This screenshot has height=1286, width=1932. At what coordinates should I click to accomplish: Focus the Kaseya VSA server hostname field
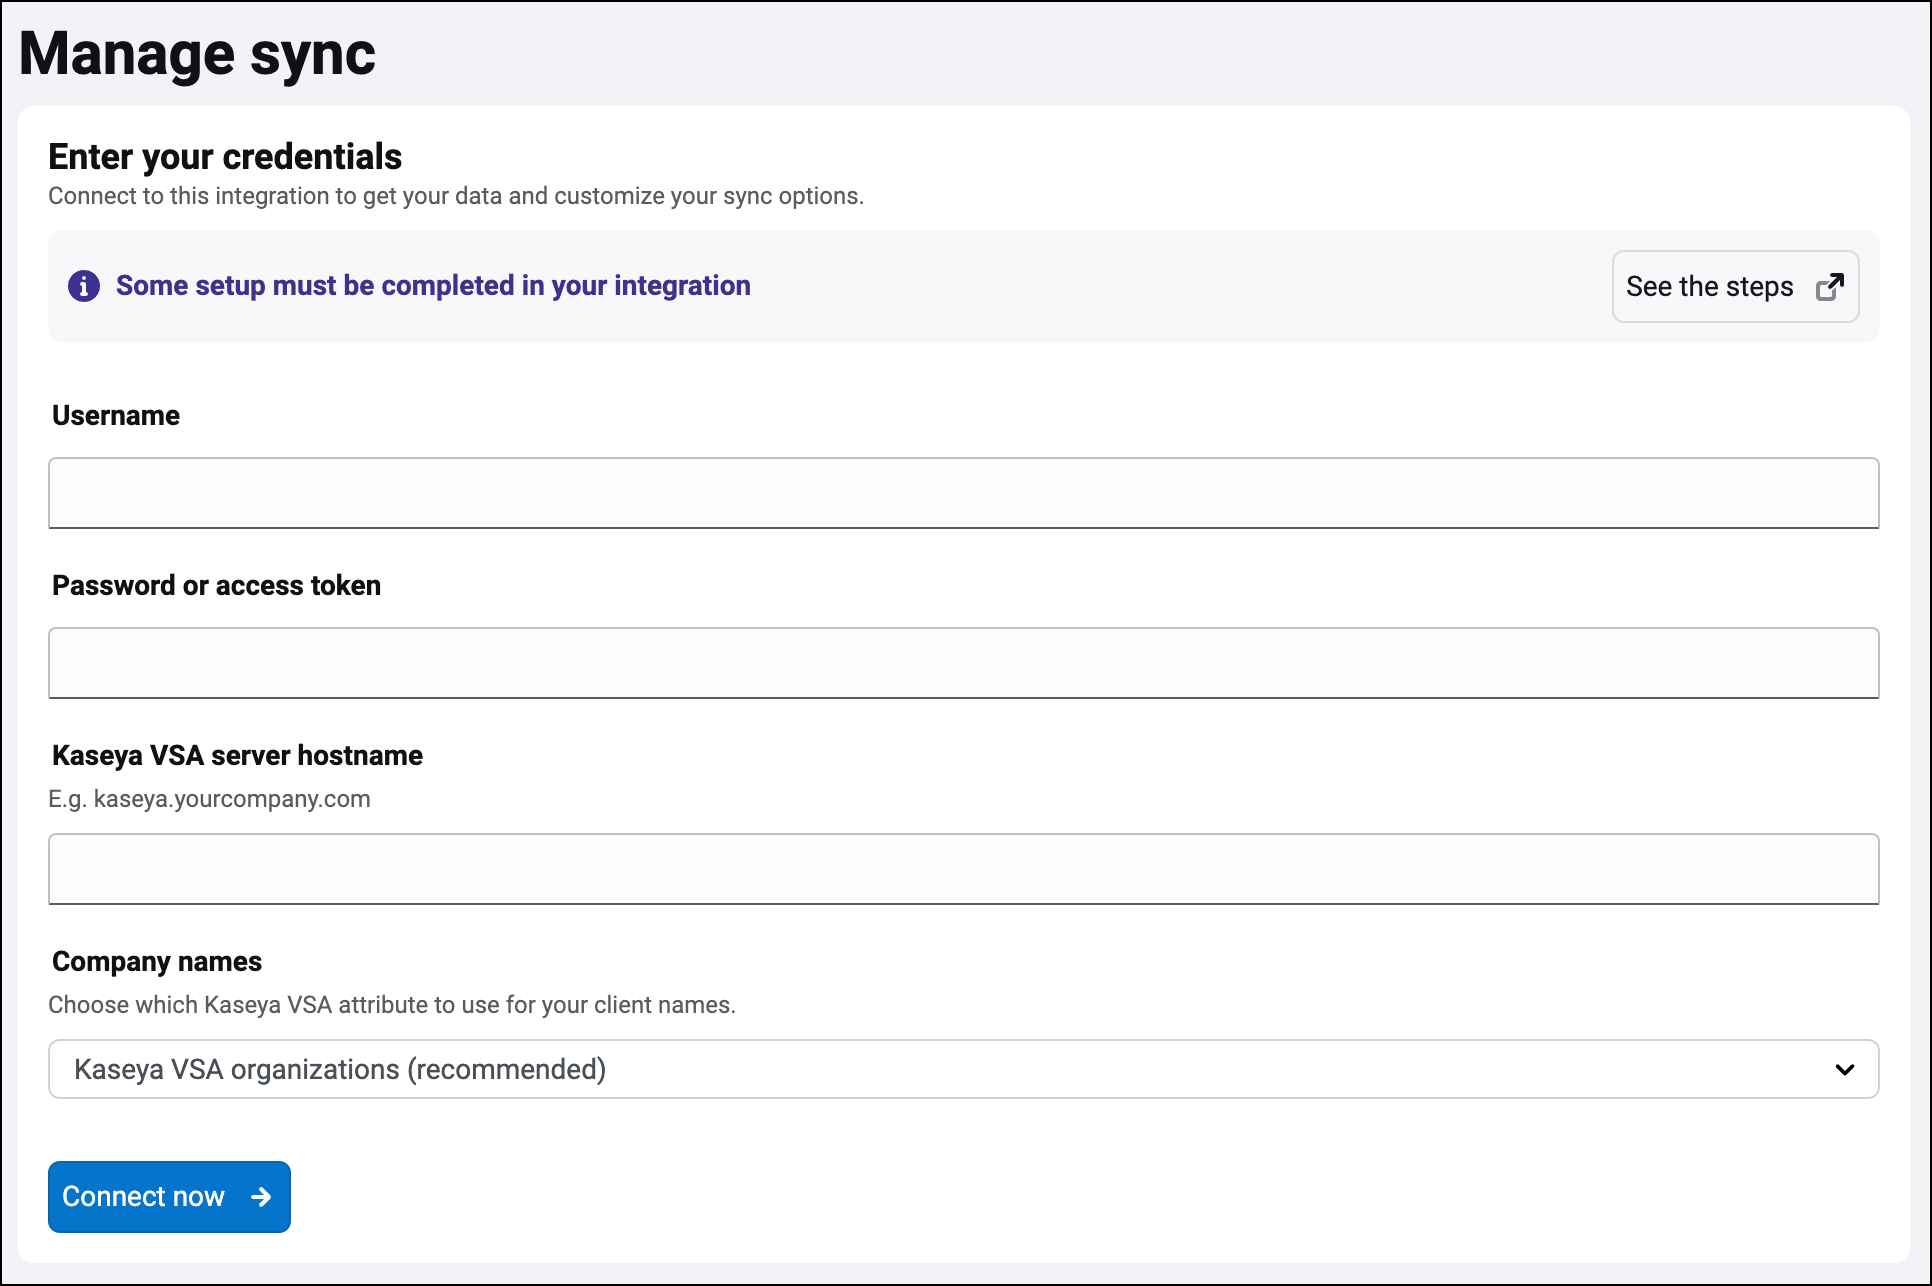(x=964, y=869)
